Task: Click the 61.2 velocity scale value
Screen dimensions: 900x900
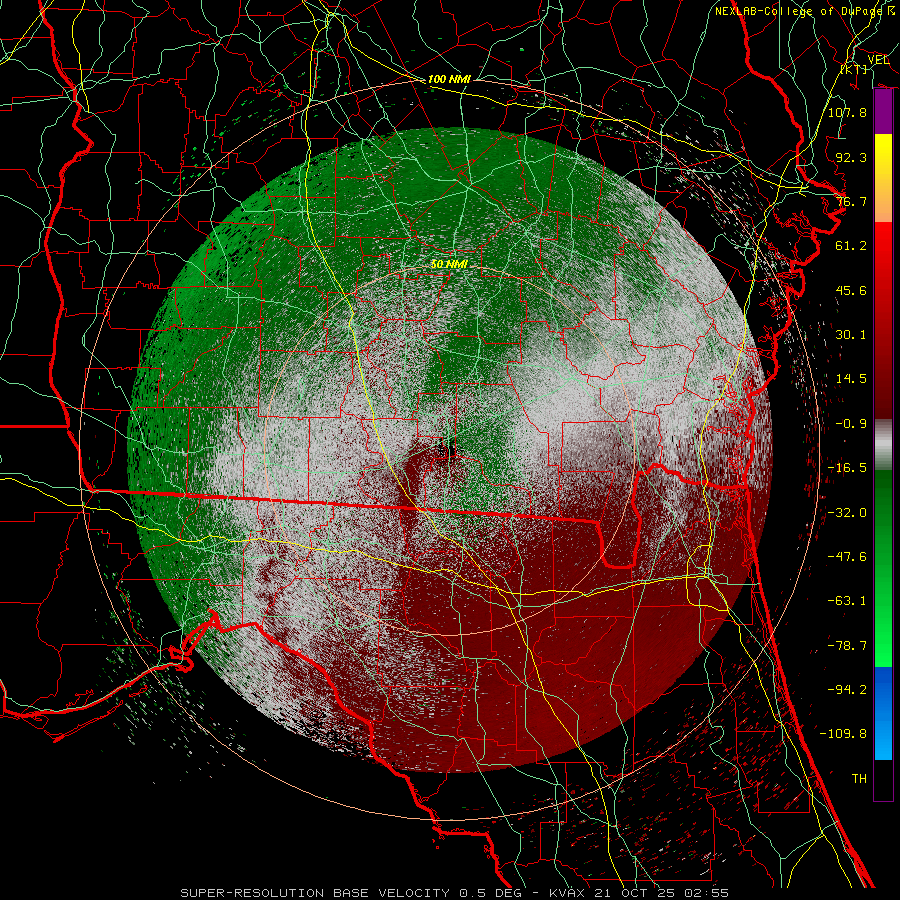Action: 851,246
